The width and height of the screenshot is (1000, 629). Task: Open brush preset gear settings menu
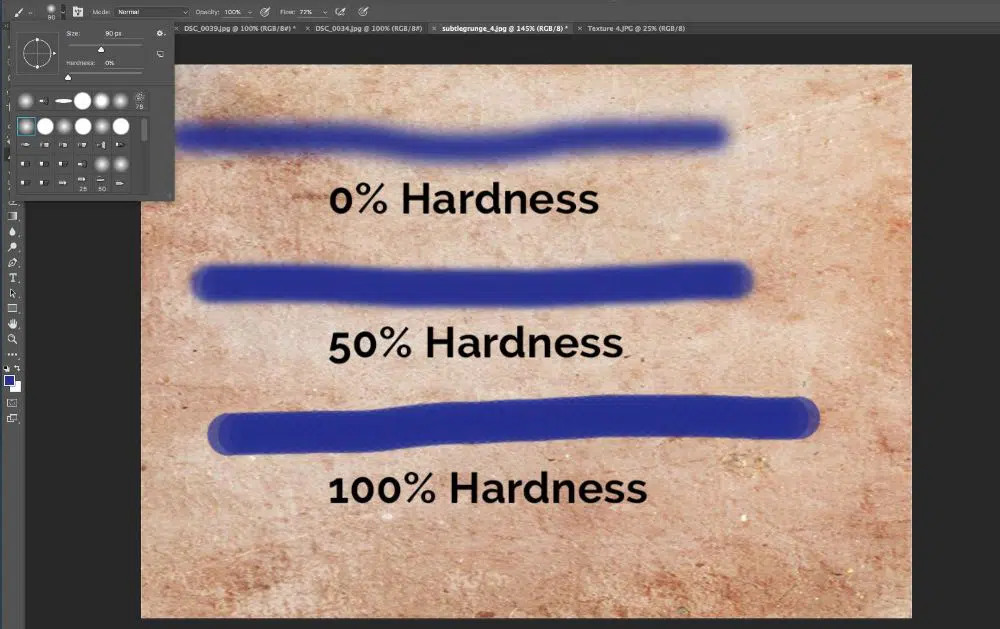[x=160, y=33]
